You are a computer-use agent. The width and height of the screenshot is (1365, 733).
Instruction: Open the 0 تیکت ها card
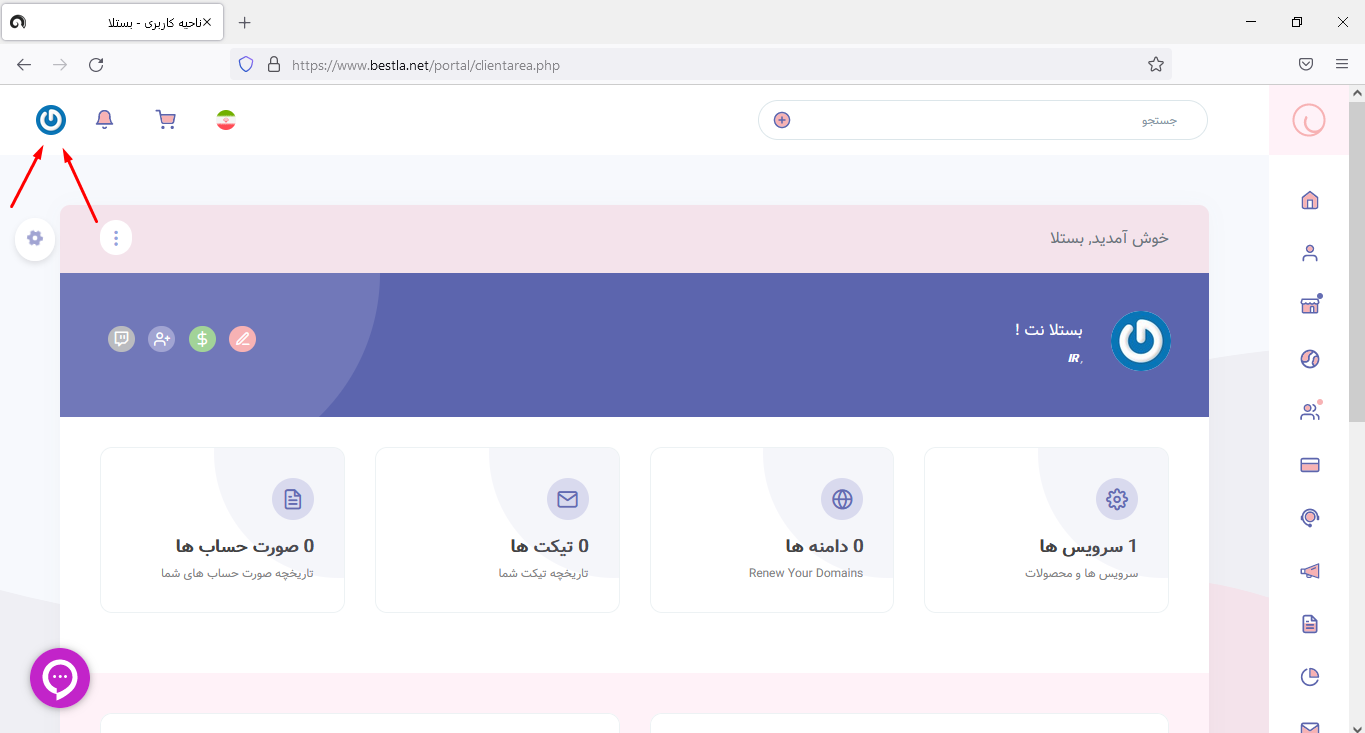point(497,529)
